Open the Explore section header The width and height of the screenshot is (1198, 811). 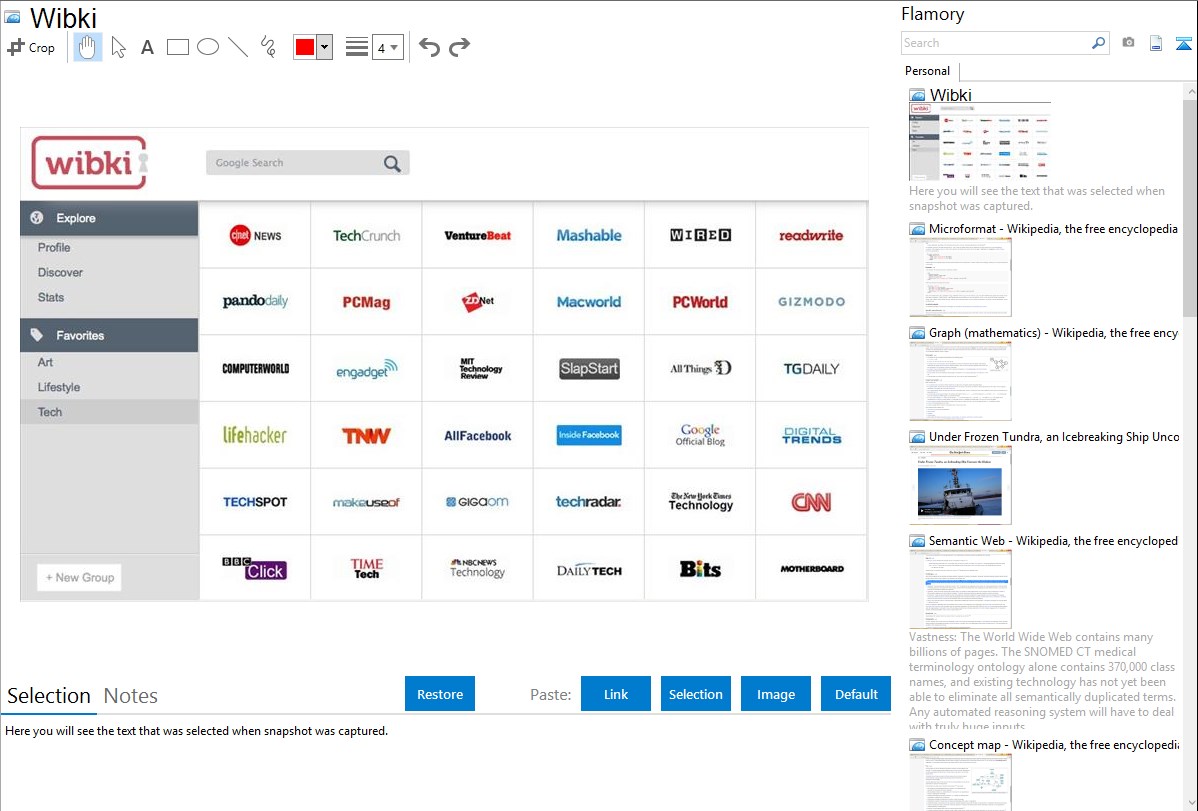109,218
